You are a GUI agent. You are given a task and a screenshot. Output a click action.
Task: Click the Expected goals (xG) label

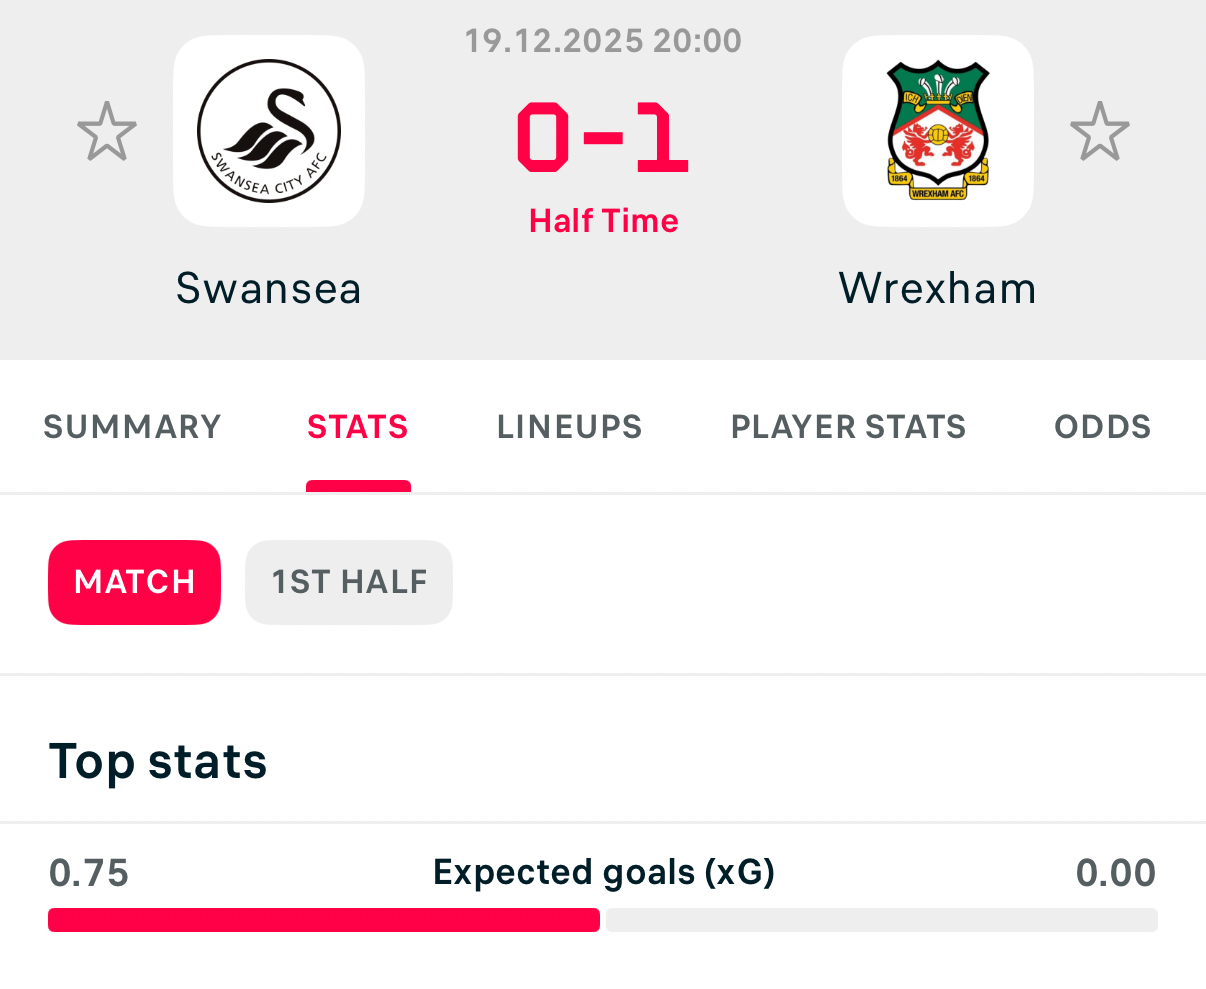(603, 873)
